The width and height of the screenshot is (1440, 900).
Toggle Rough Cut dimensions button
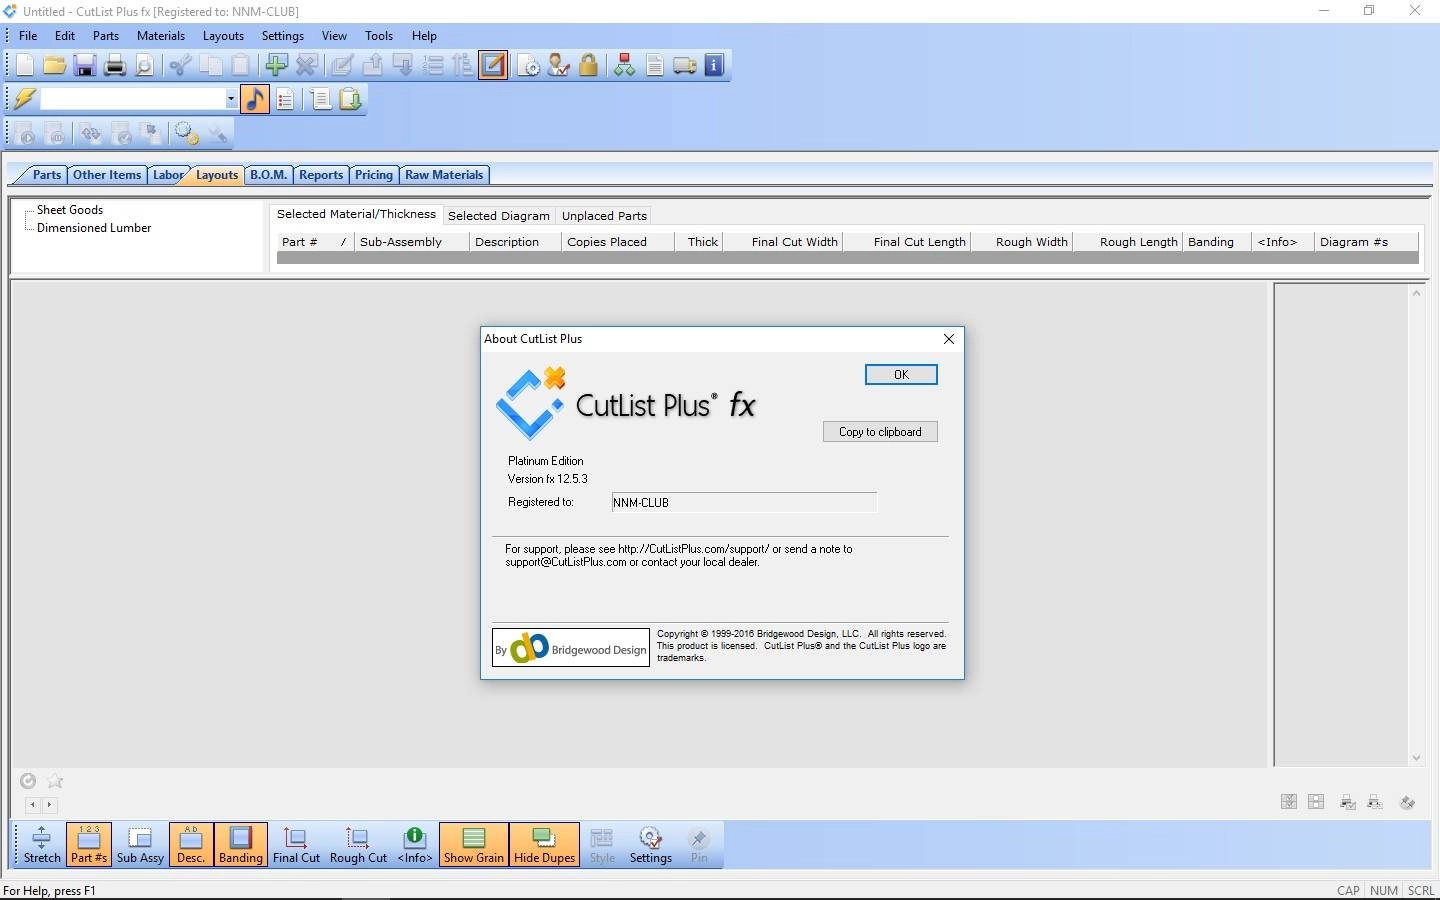click(358, 845)
